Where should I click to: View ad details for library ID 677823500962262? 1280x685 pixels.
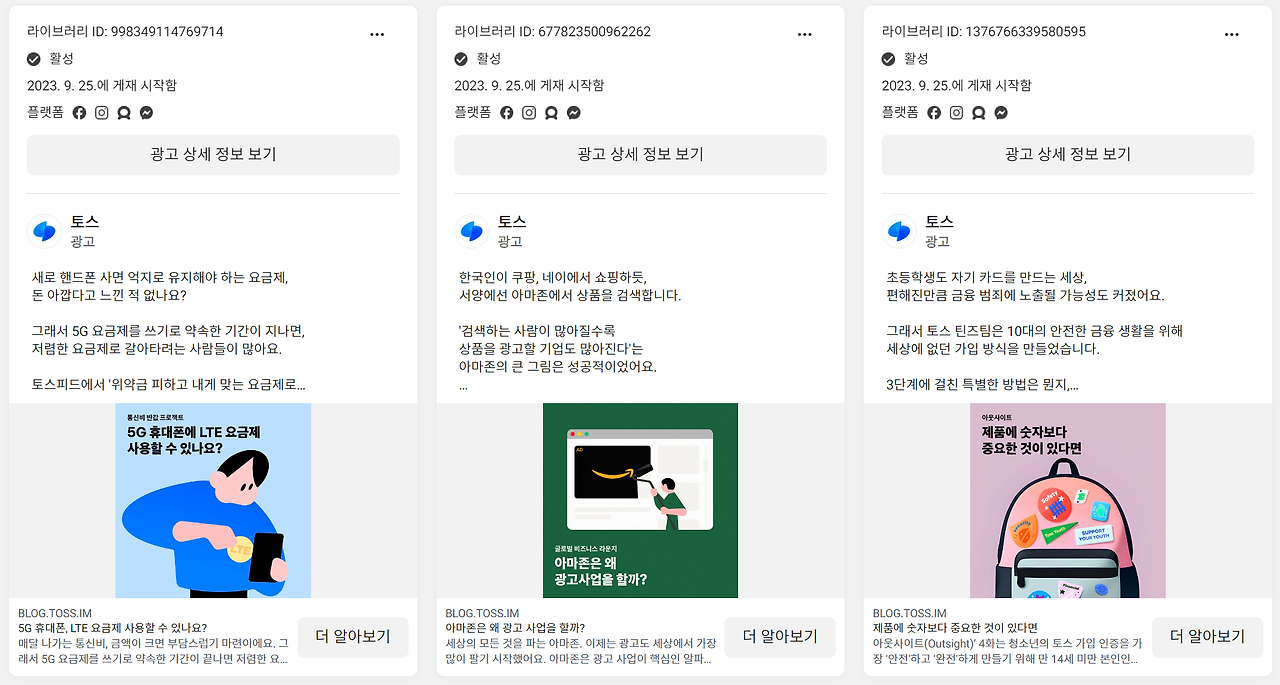coord(640,155)
